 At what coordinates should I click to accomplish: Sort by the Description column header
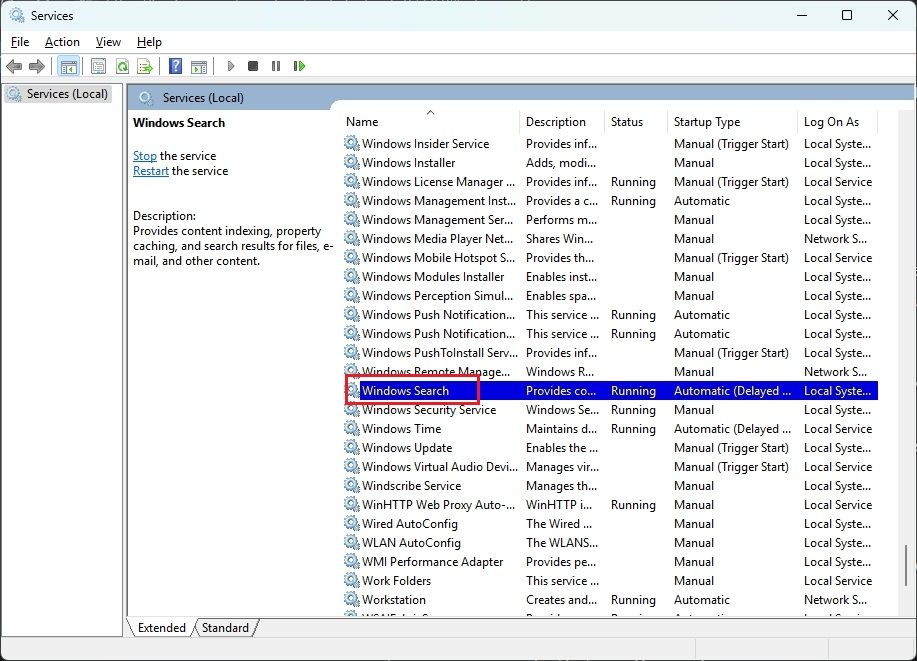(561, 122)
